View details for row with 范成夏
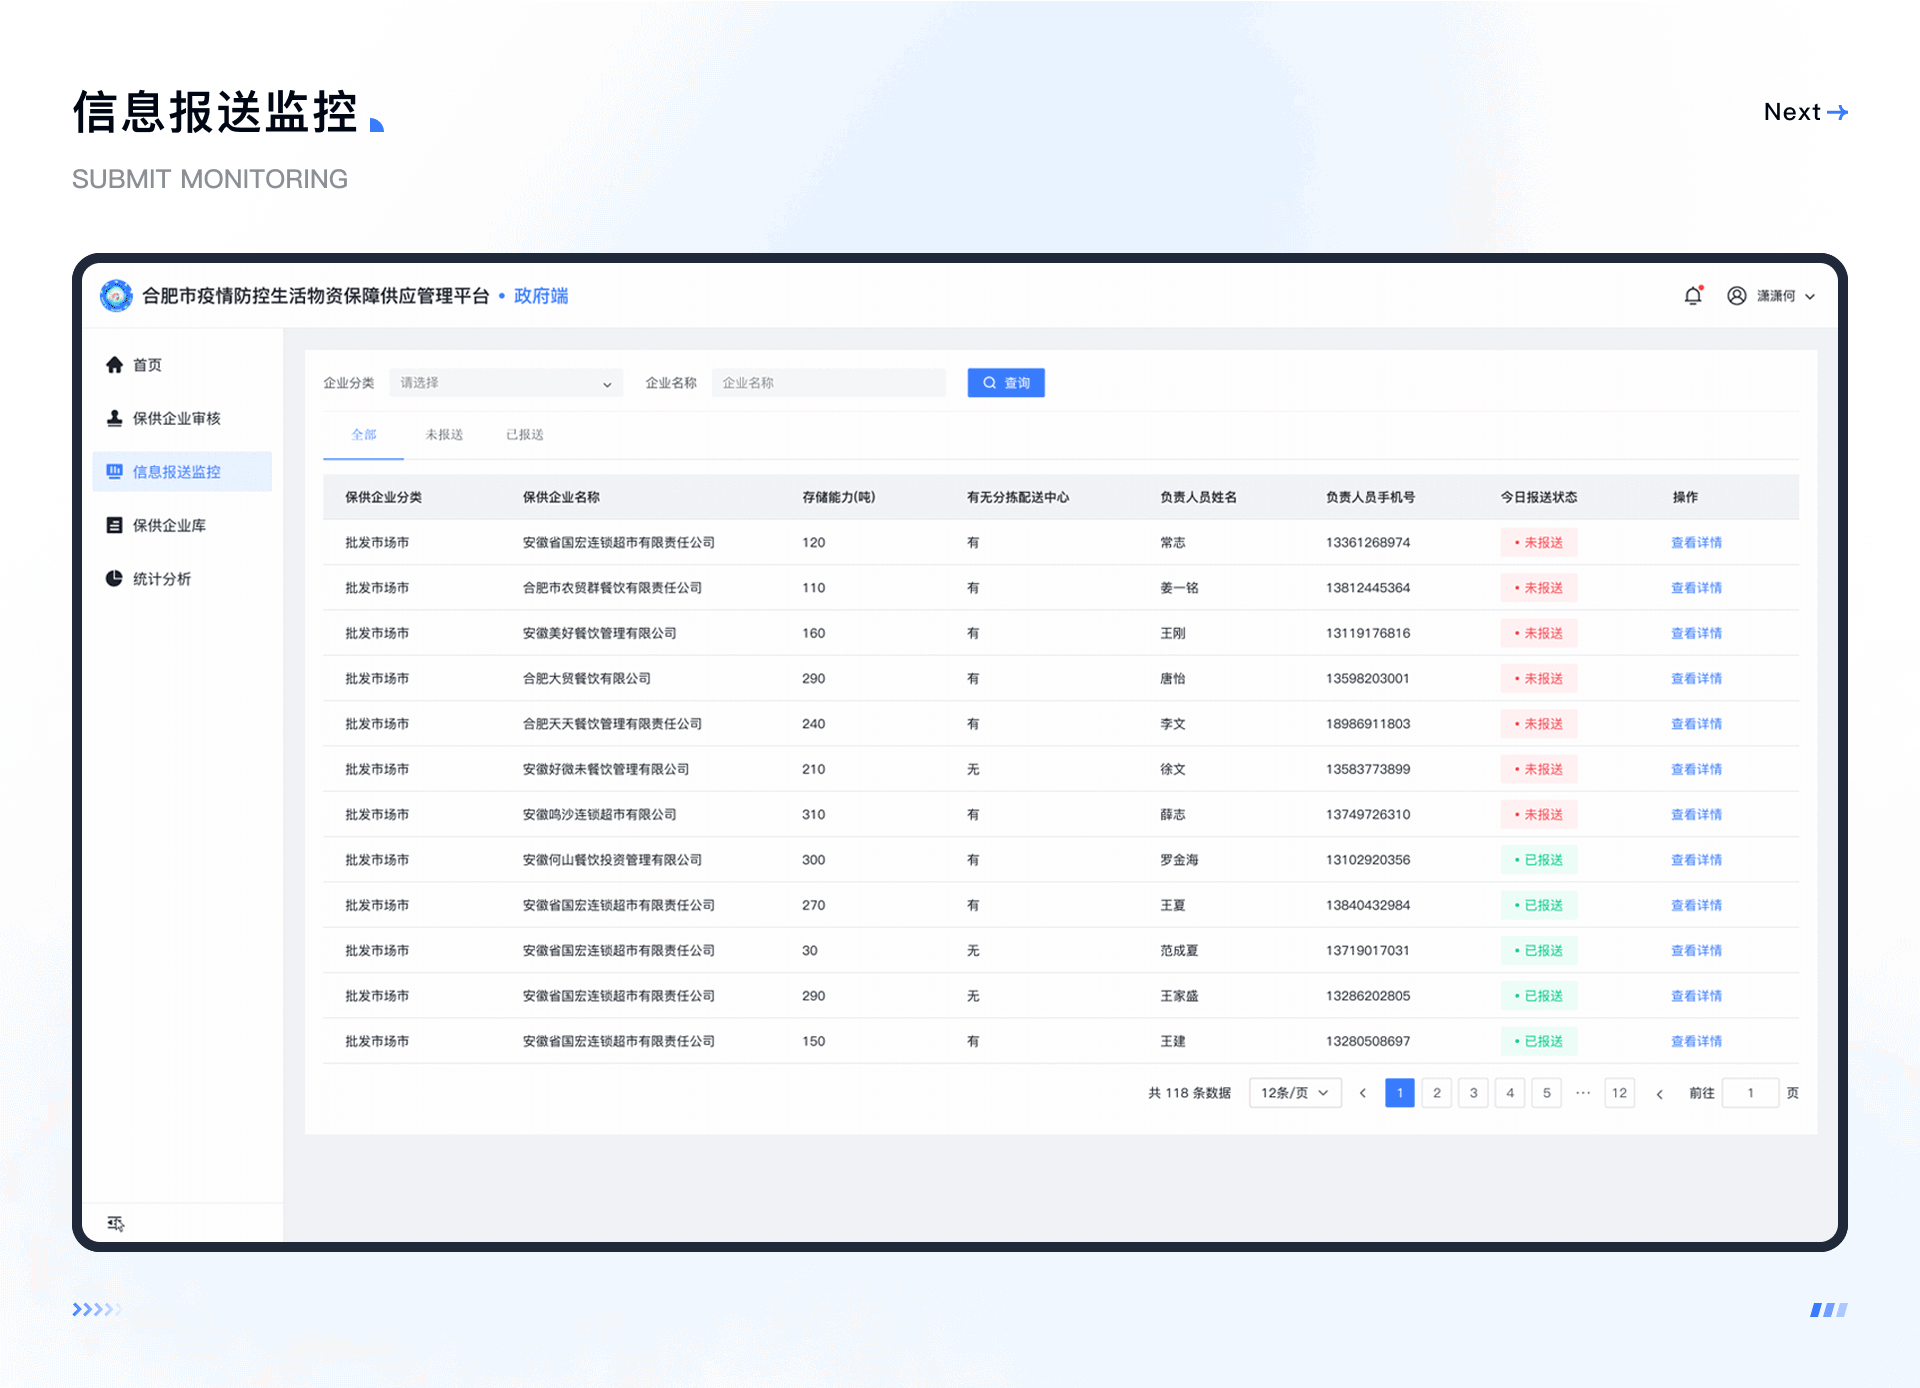 click(1696, 951)
